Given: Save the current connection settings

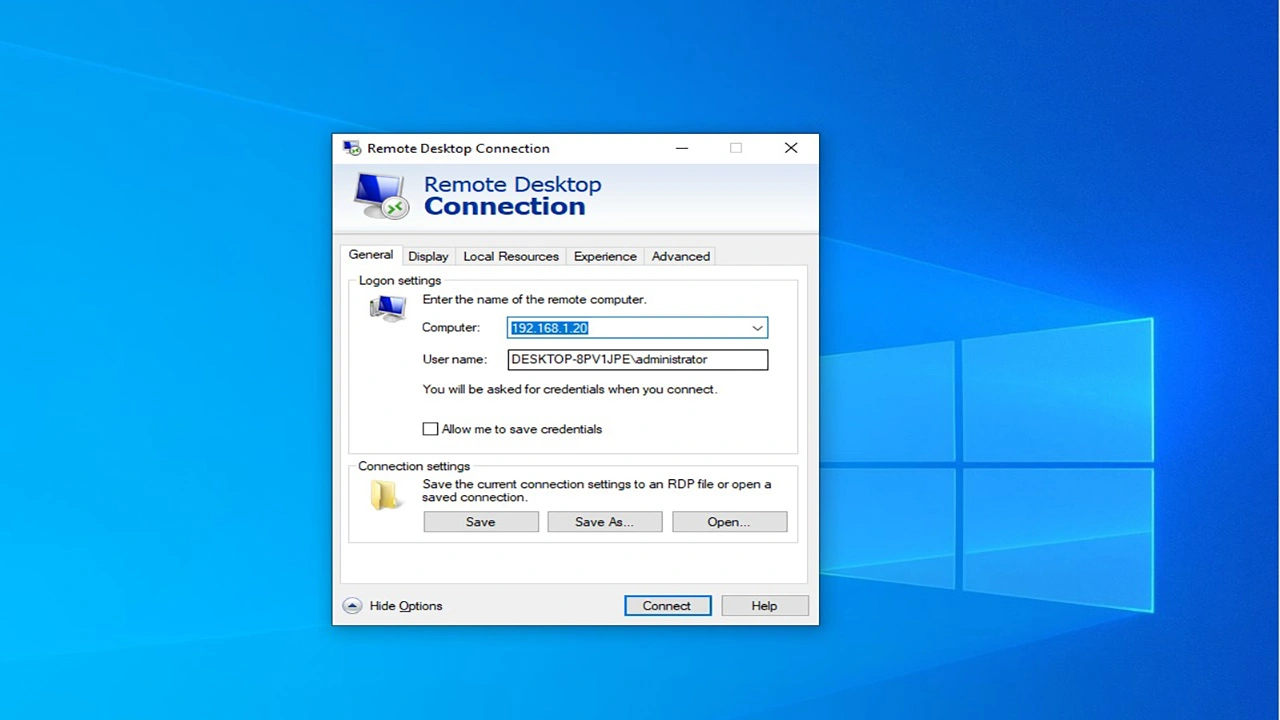Looking at the screenshot, I should point(481,522).
